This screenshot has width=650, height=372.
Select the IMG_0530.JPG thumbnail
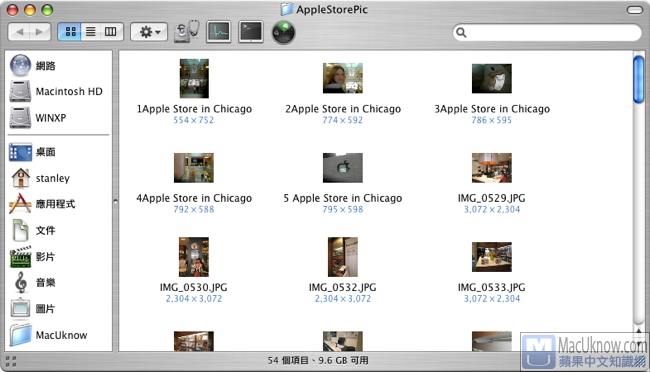click(194, 257)
